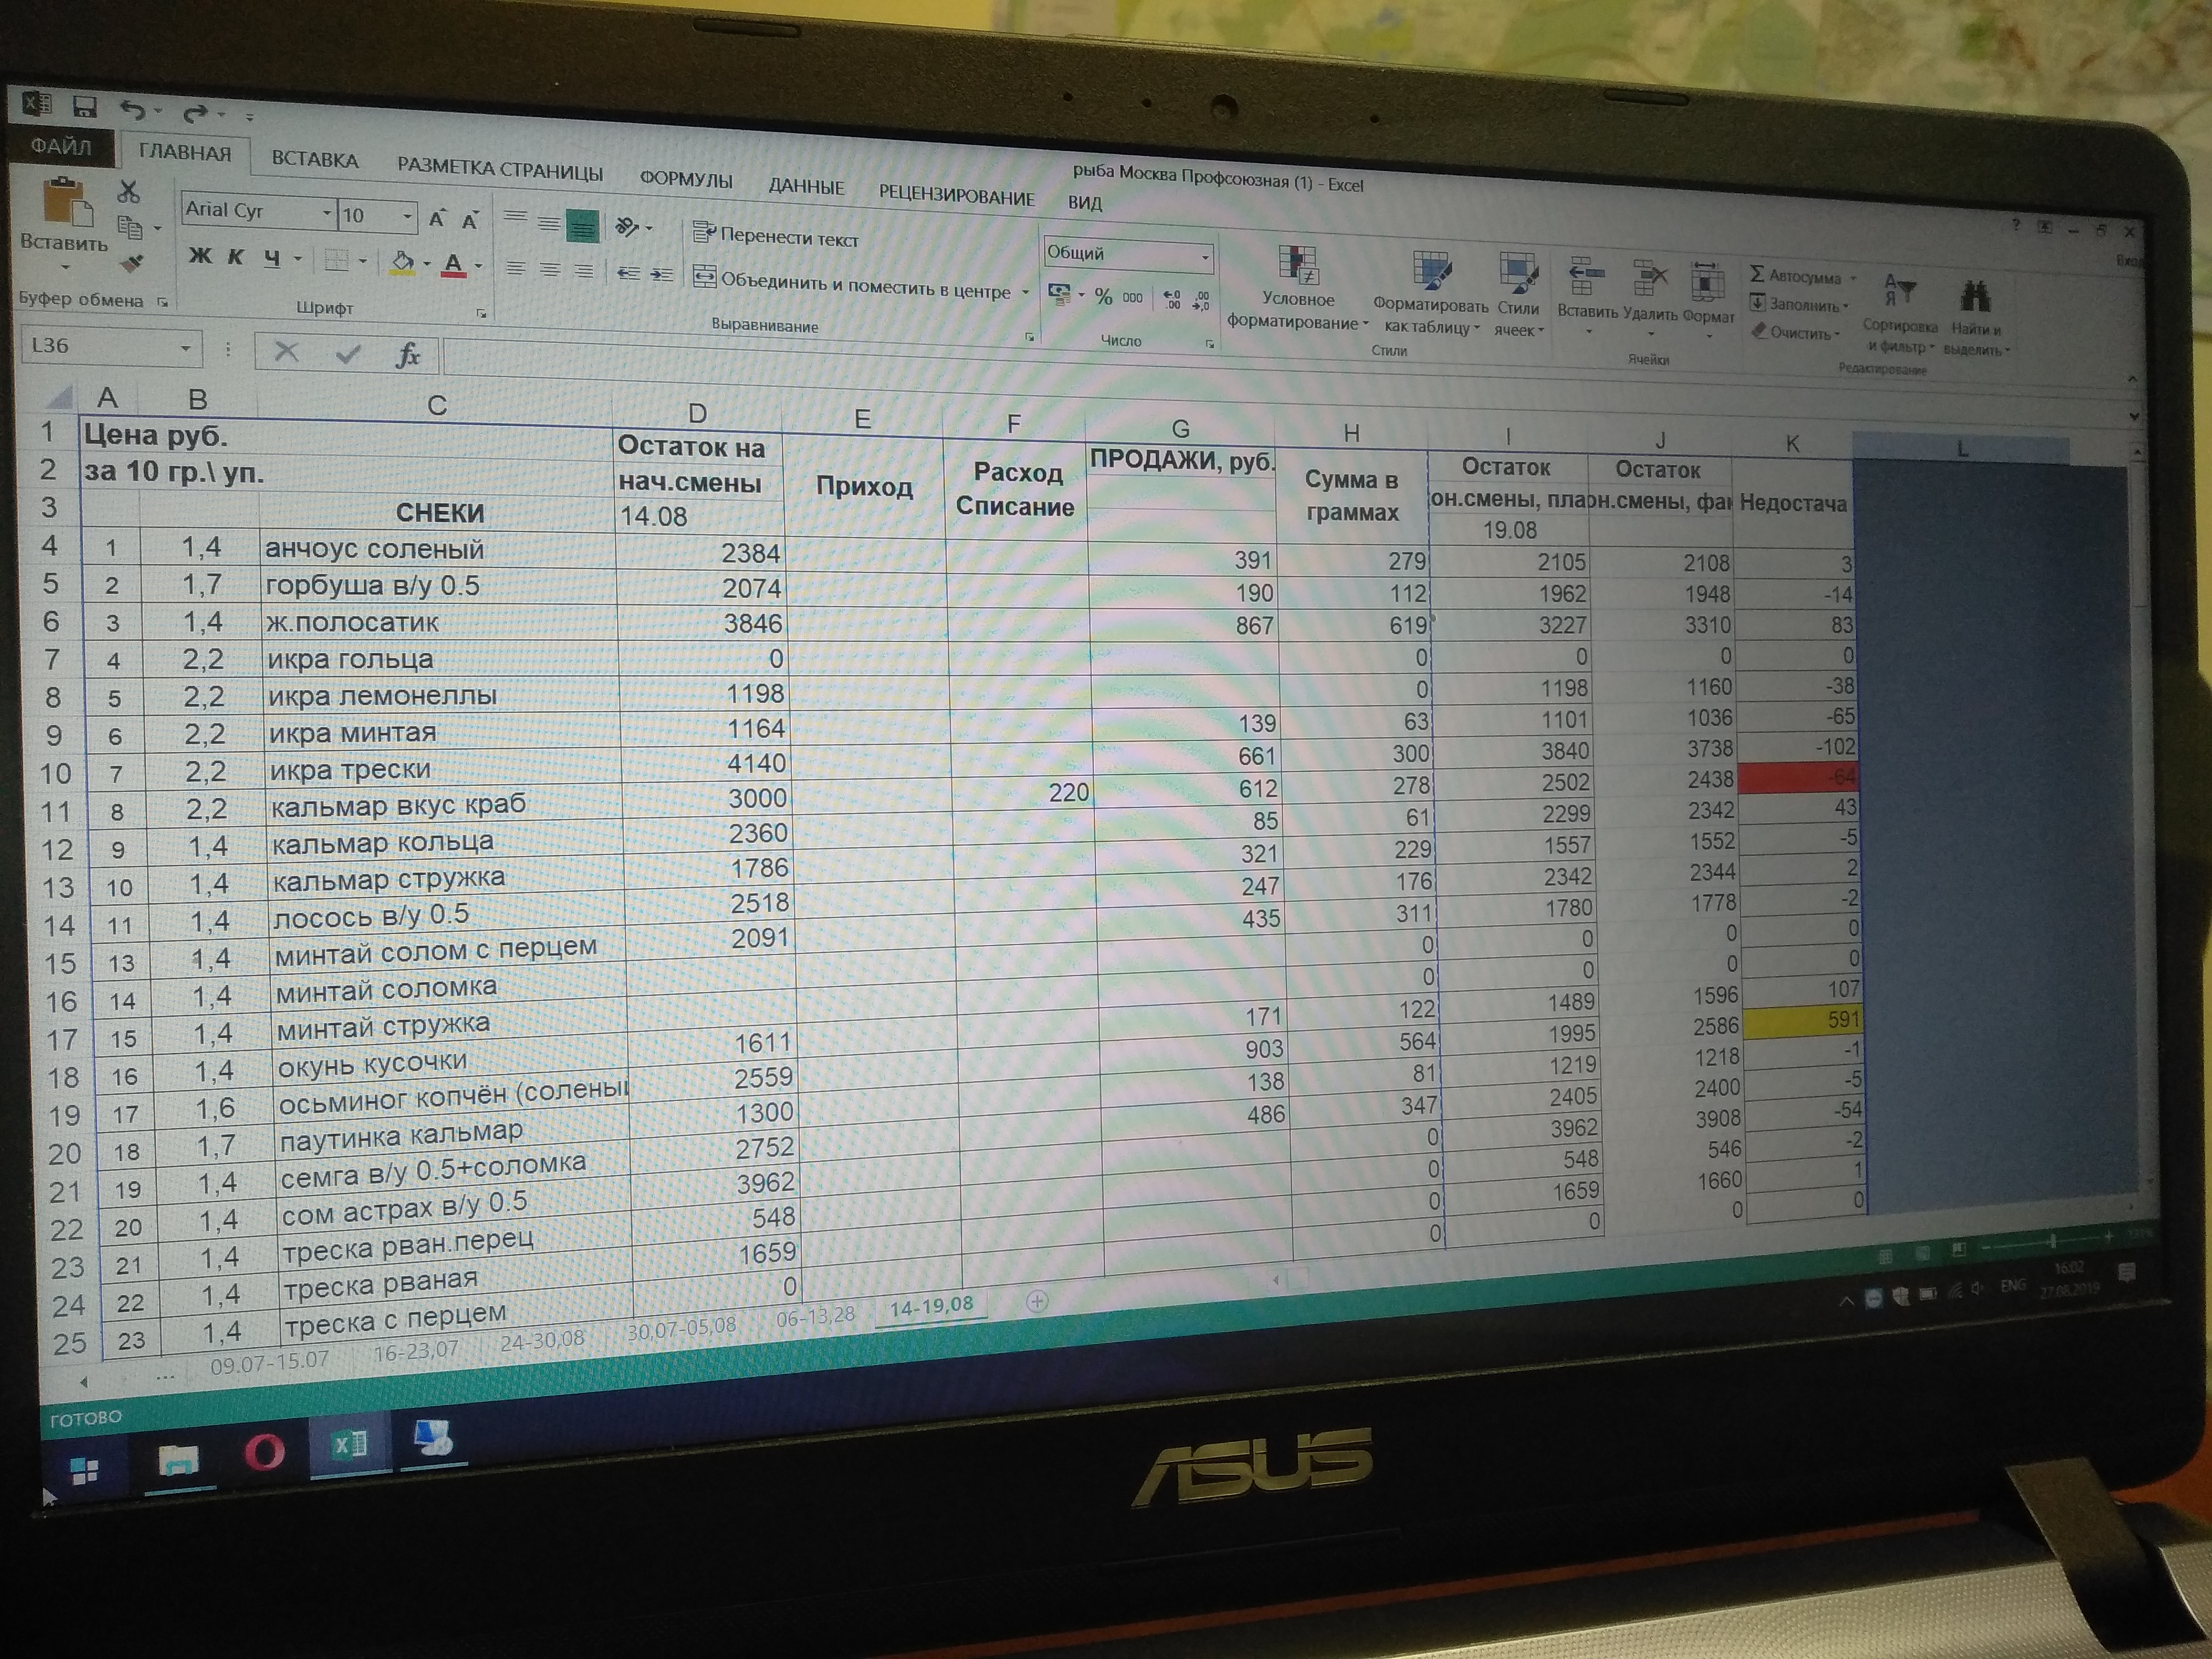
Task: Click the font color red A swatch
Action: pyautogui.click(x=453, y=264)
